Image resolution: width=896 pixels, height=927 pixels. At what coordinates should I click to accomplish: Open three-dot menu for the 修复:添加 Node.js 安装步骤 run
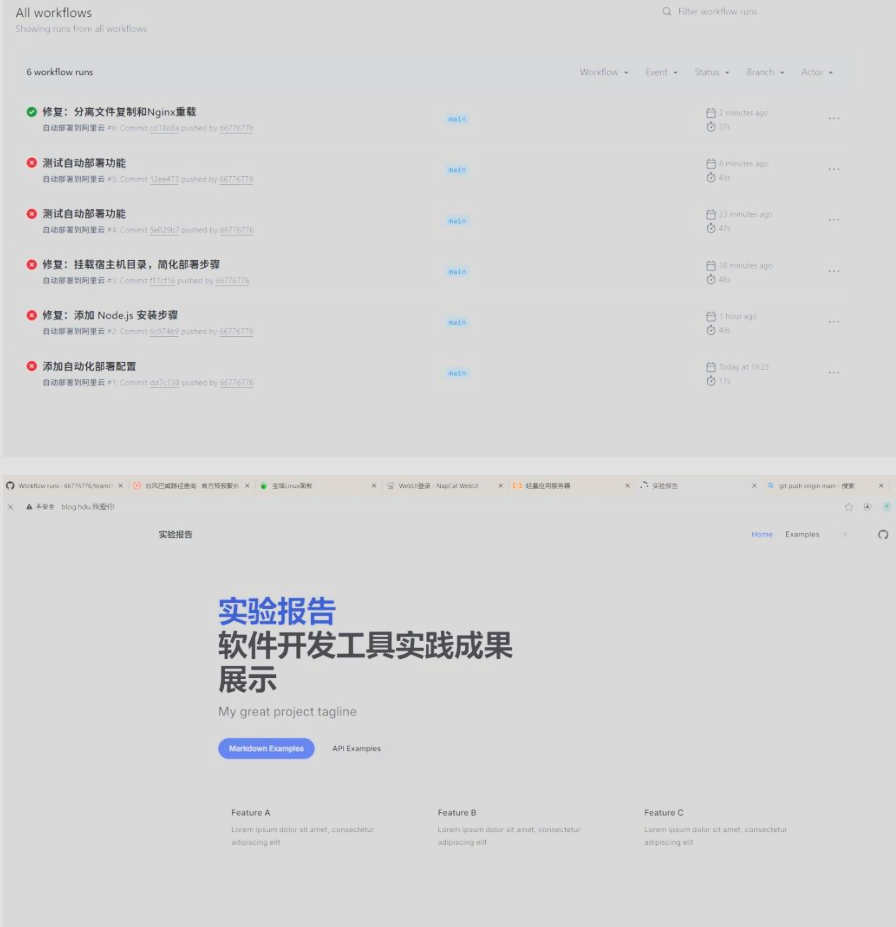point(834,322)
